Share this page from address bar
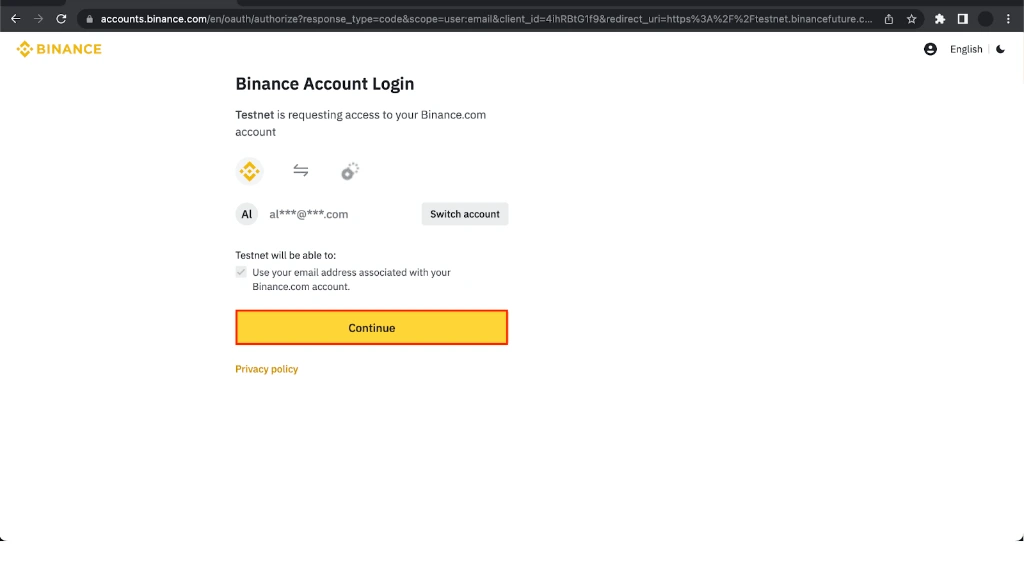This screenshot has height=576, width=1024. 889,19
